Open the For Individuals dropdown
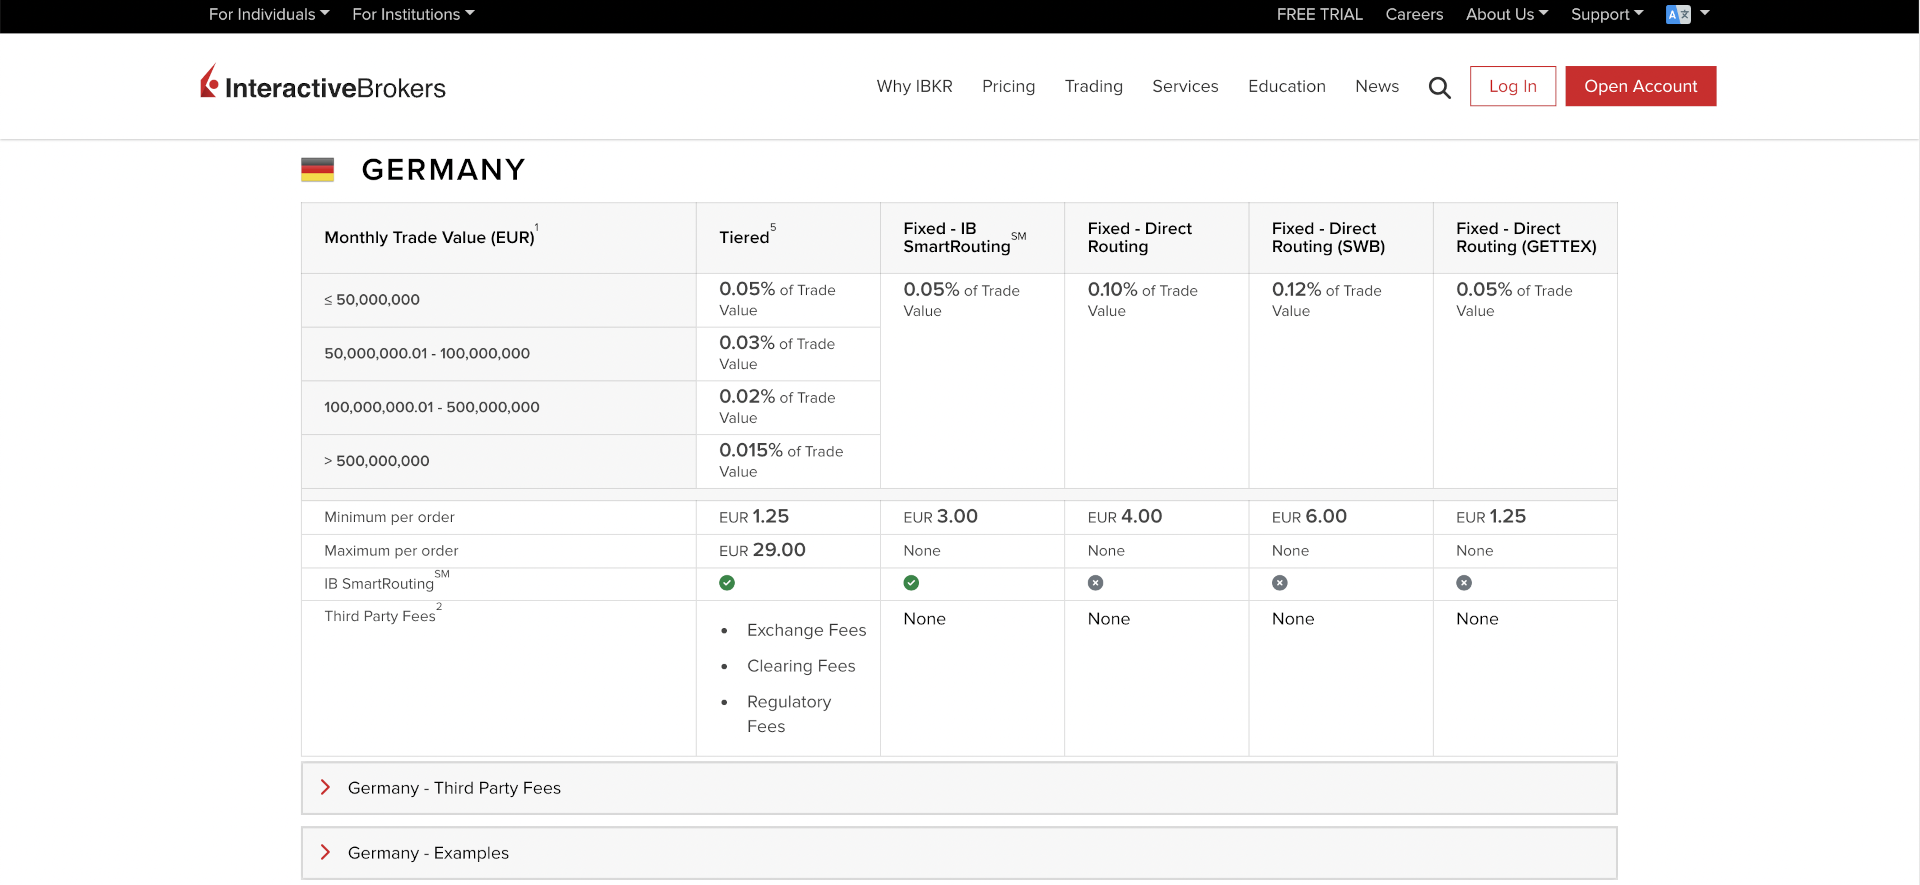This screenshot has height=885, width=1920. (268, 14)
